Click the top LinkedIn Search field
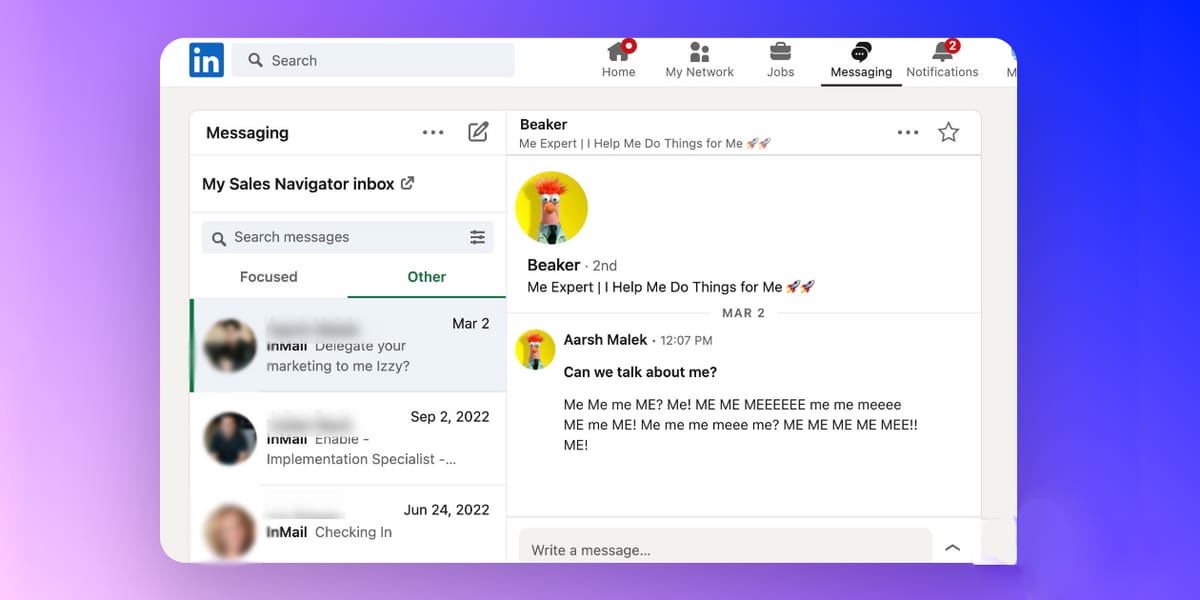 point(373,60)
